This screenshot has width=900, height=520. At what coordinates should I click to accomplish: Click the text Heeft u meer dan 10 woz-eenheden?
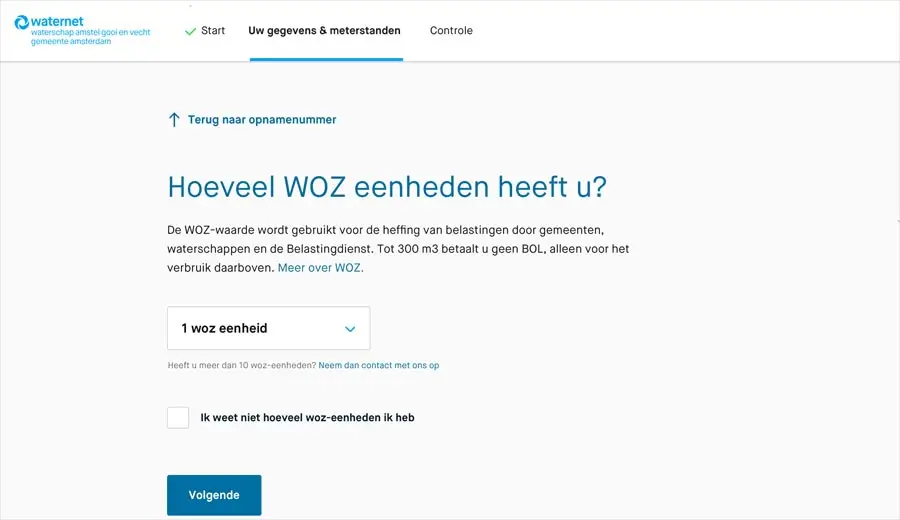(242, 365)
